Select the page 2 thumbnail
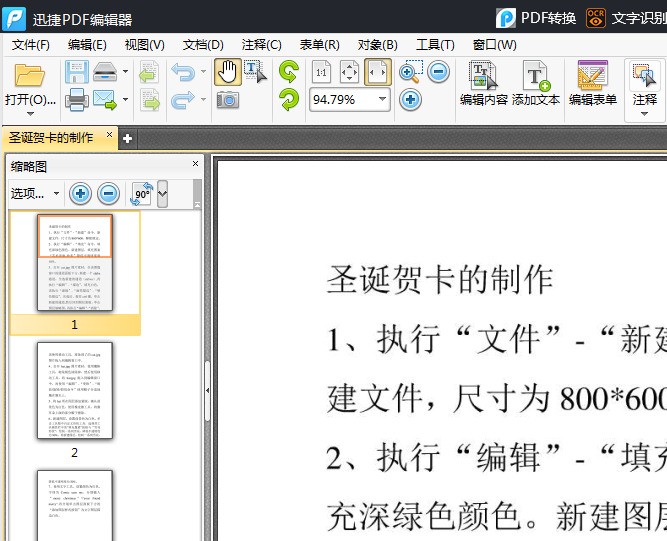The image size is (667, 541). pyautogui.click(x=75, y=390)
